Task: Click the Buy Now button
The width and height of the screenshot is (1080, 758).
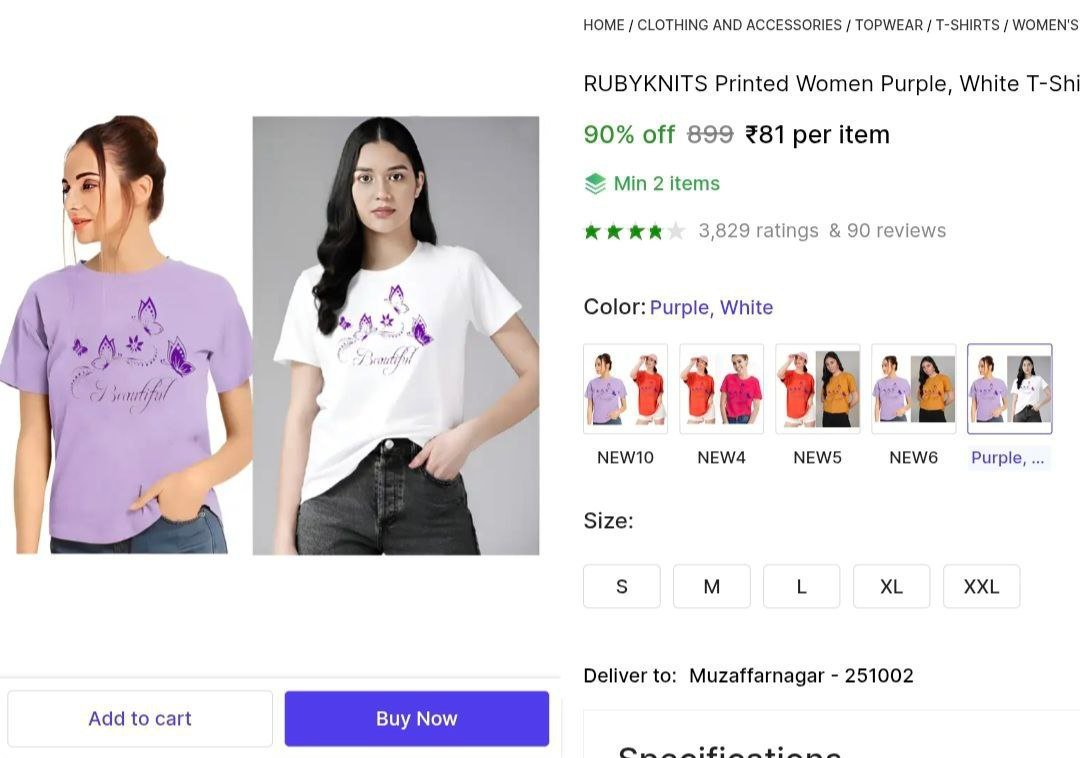Action: [x=417, y=719]
